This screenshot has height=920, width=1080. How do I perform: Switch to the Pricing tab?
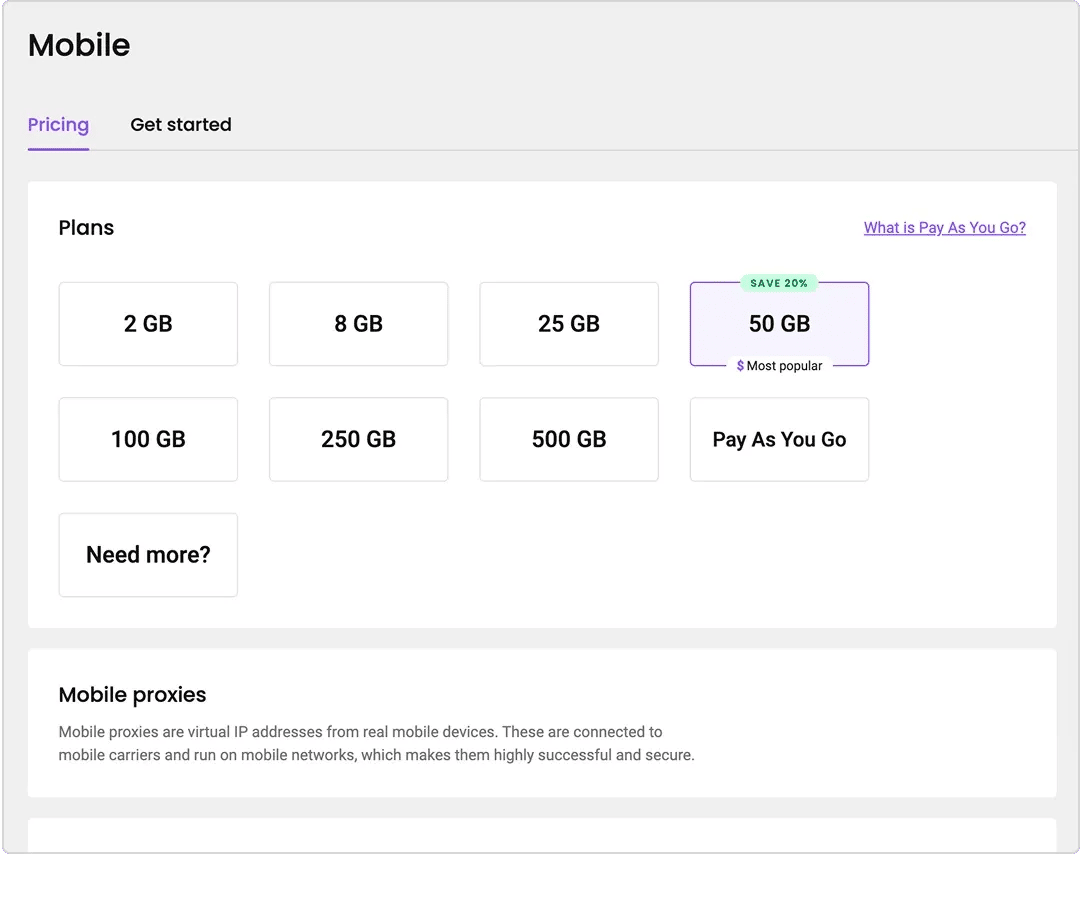(x=59, y=125)
